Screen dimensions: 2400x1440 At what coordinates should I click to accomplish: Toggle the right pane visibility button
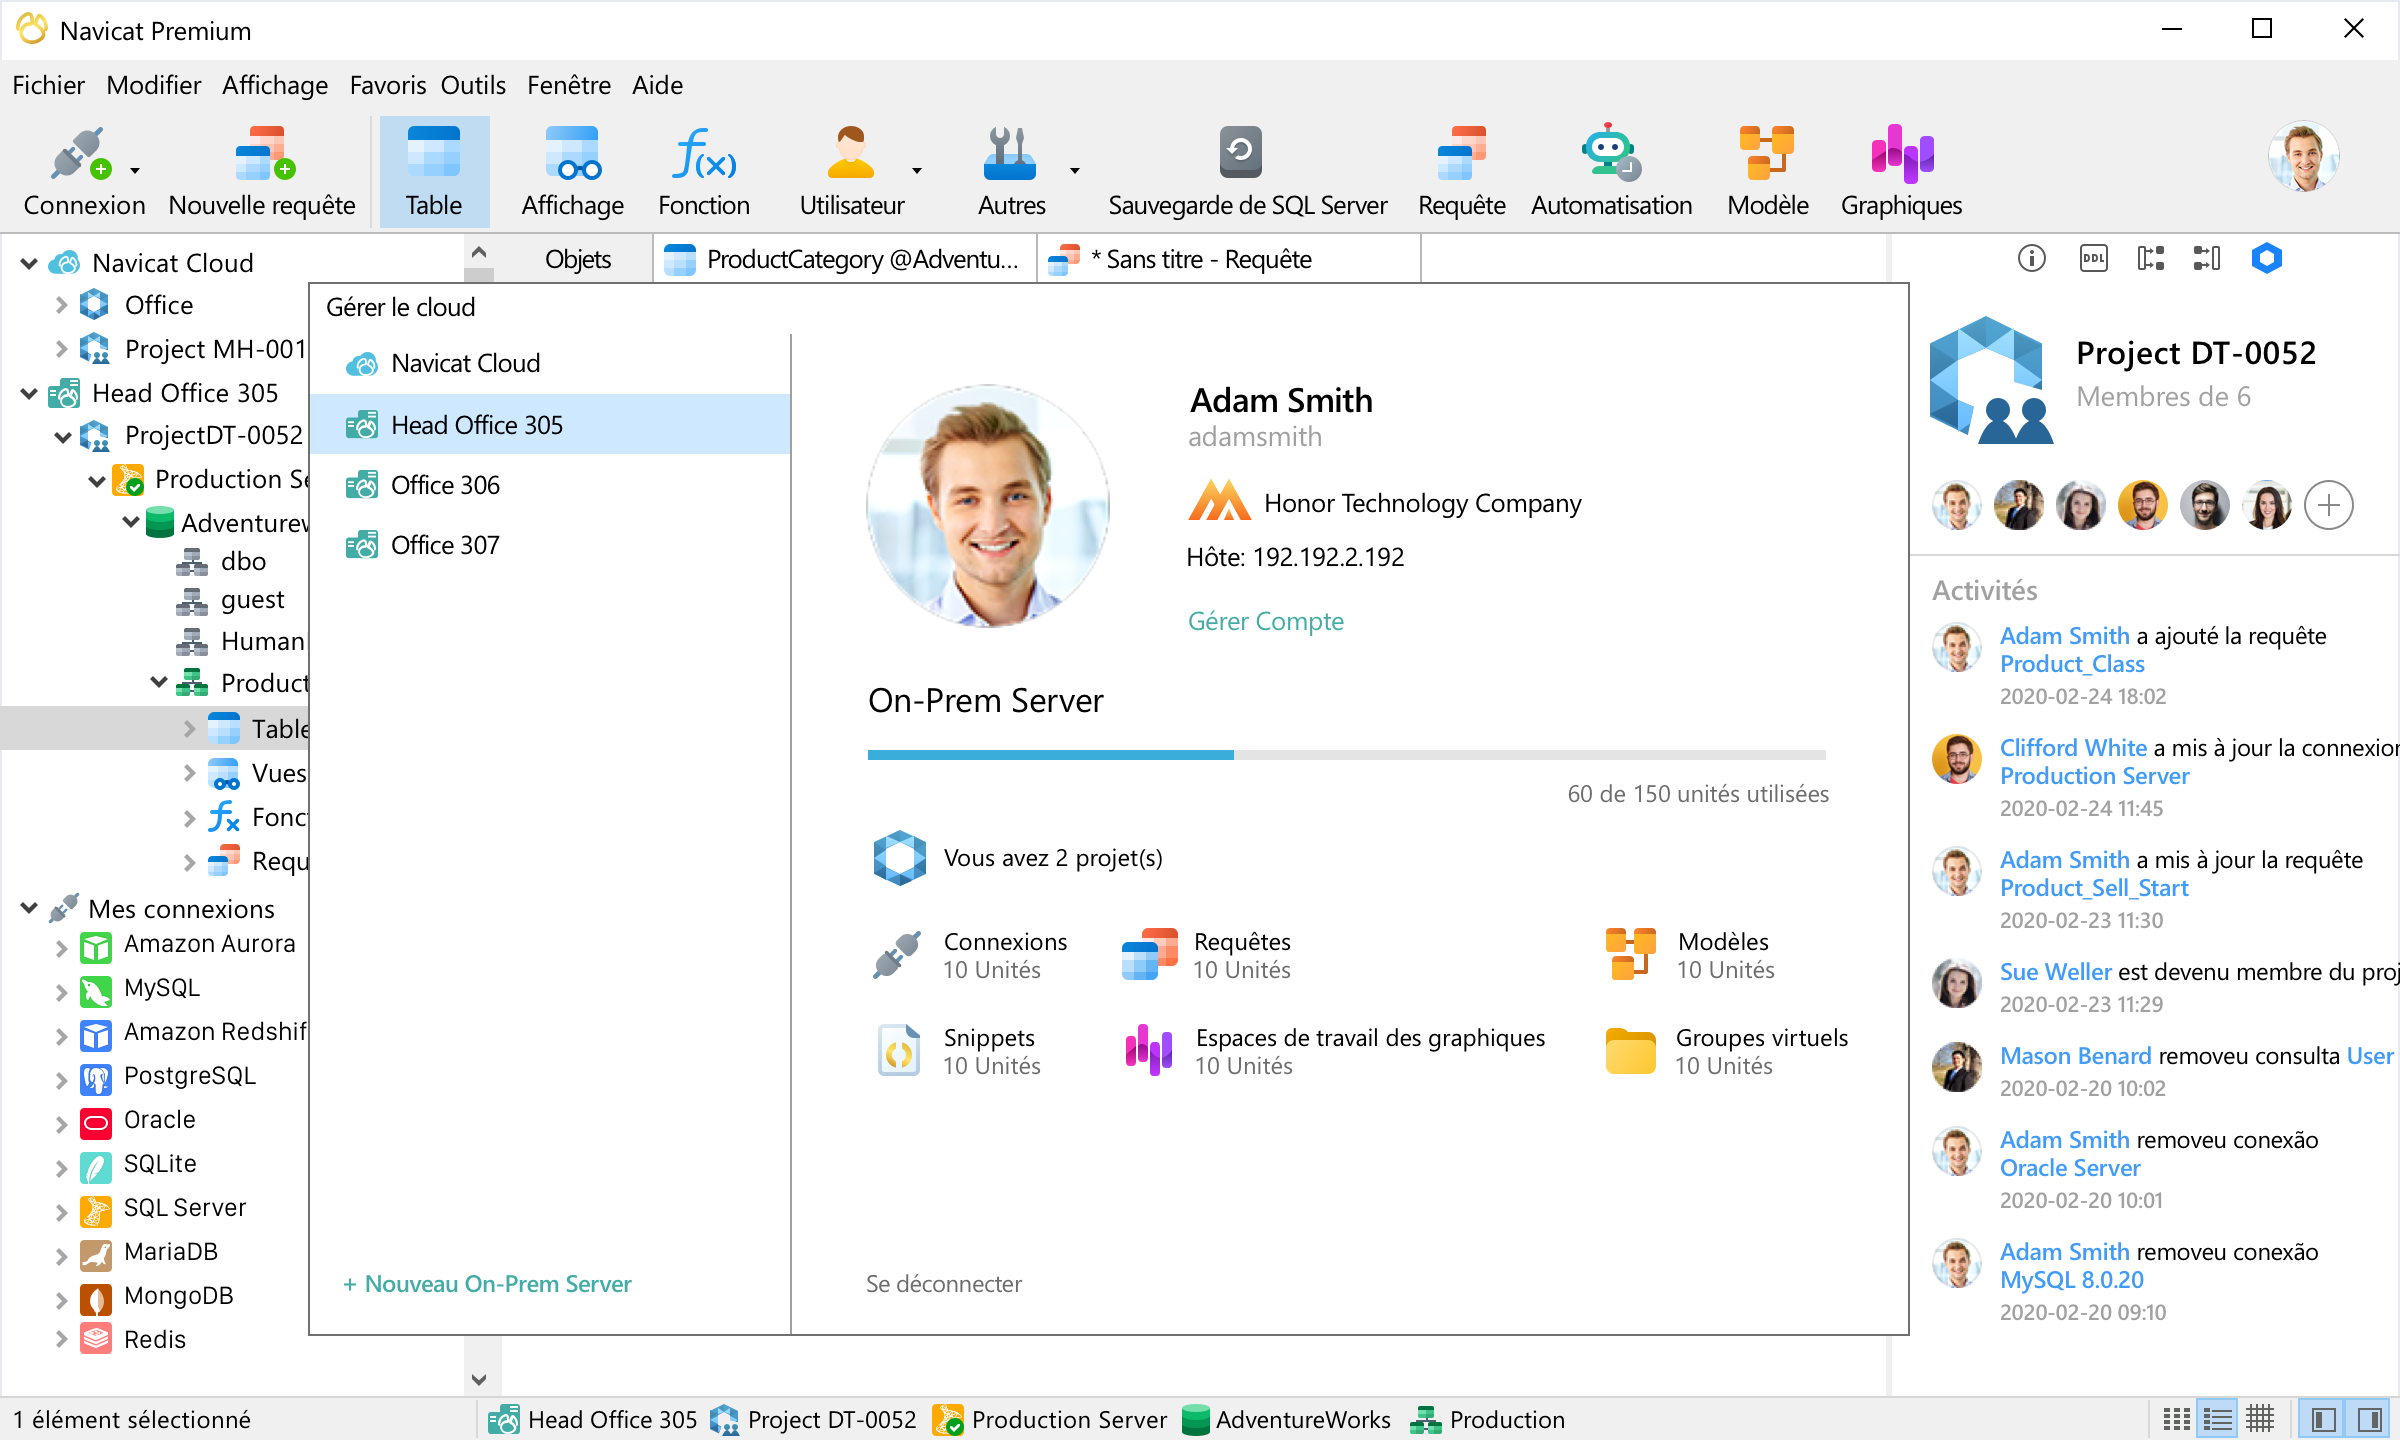2369,1420
